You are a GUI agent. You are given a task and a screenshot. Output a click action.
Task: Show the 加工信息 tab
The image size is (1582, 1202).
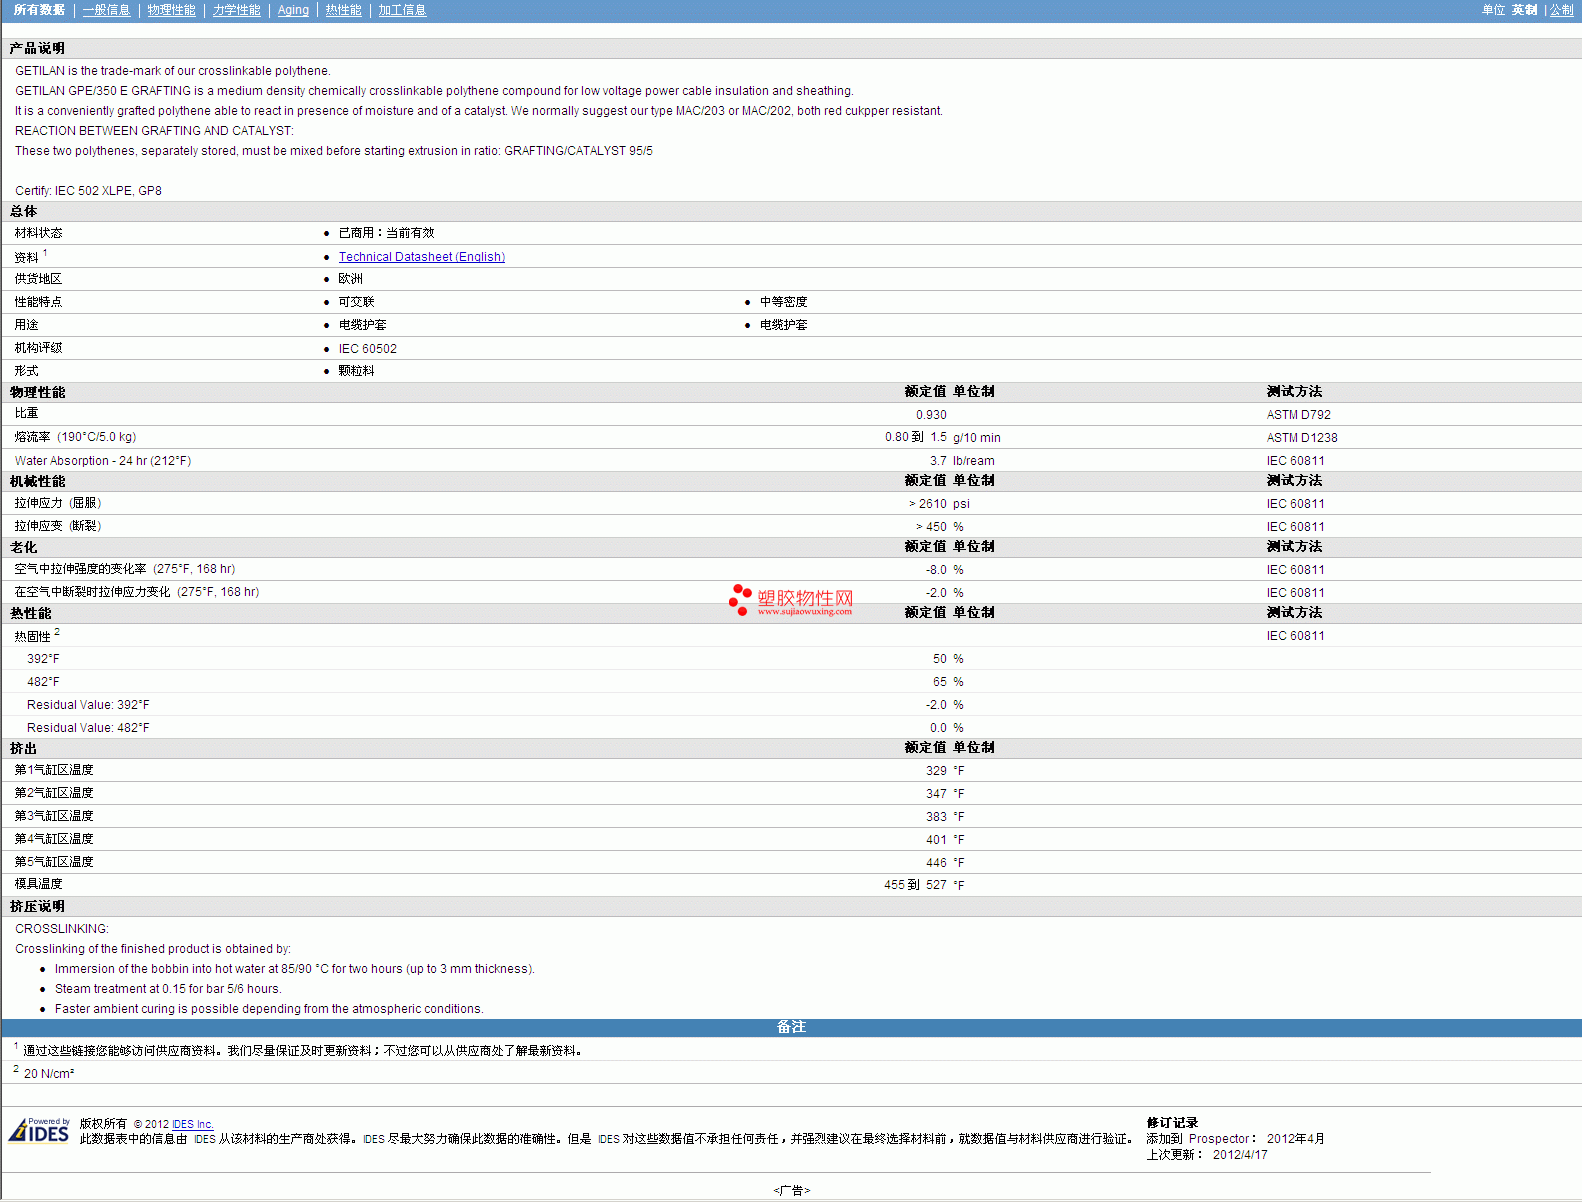coord(402,10)
